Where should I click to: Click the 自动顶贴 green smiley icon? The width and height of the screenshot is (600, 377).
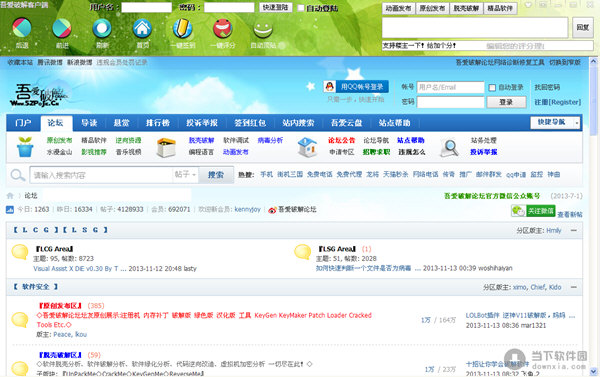(263, 29)
